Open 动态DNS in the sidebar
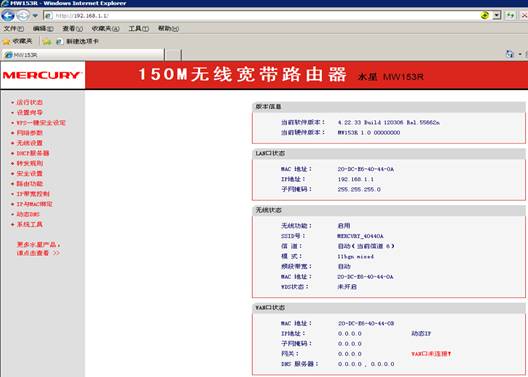 pos(28,214)
